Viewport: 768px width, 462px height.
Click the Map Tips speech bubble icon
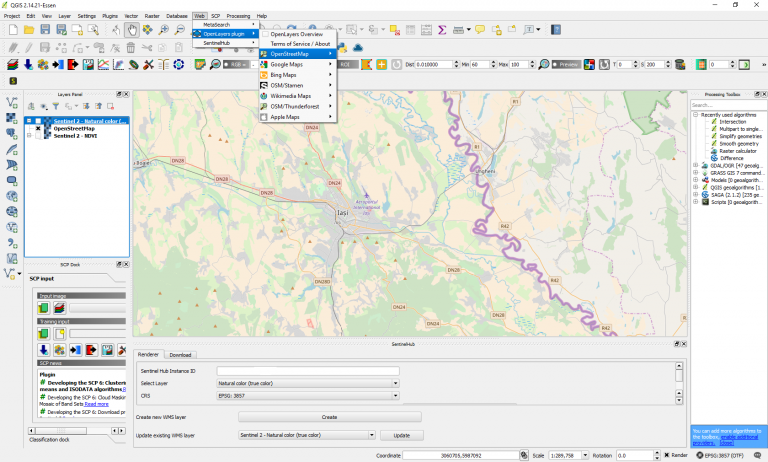pos(480,30)
